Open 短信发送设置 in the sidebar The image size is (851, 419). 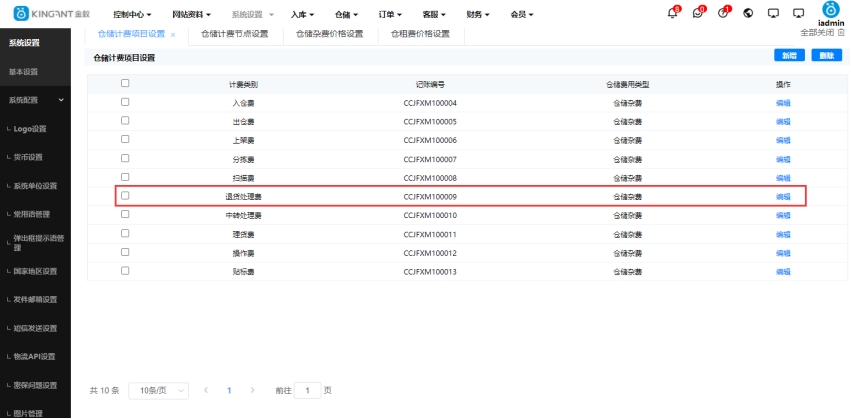[35, 328]
